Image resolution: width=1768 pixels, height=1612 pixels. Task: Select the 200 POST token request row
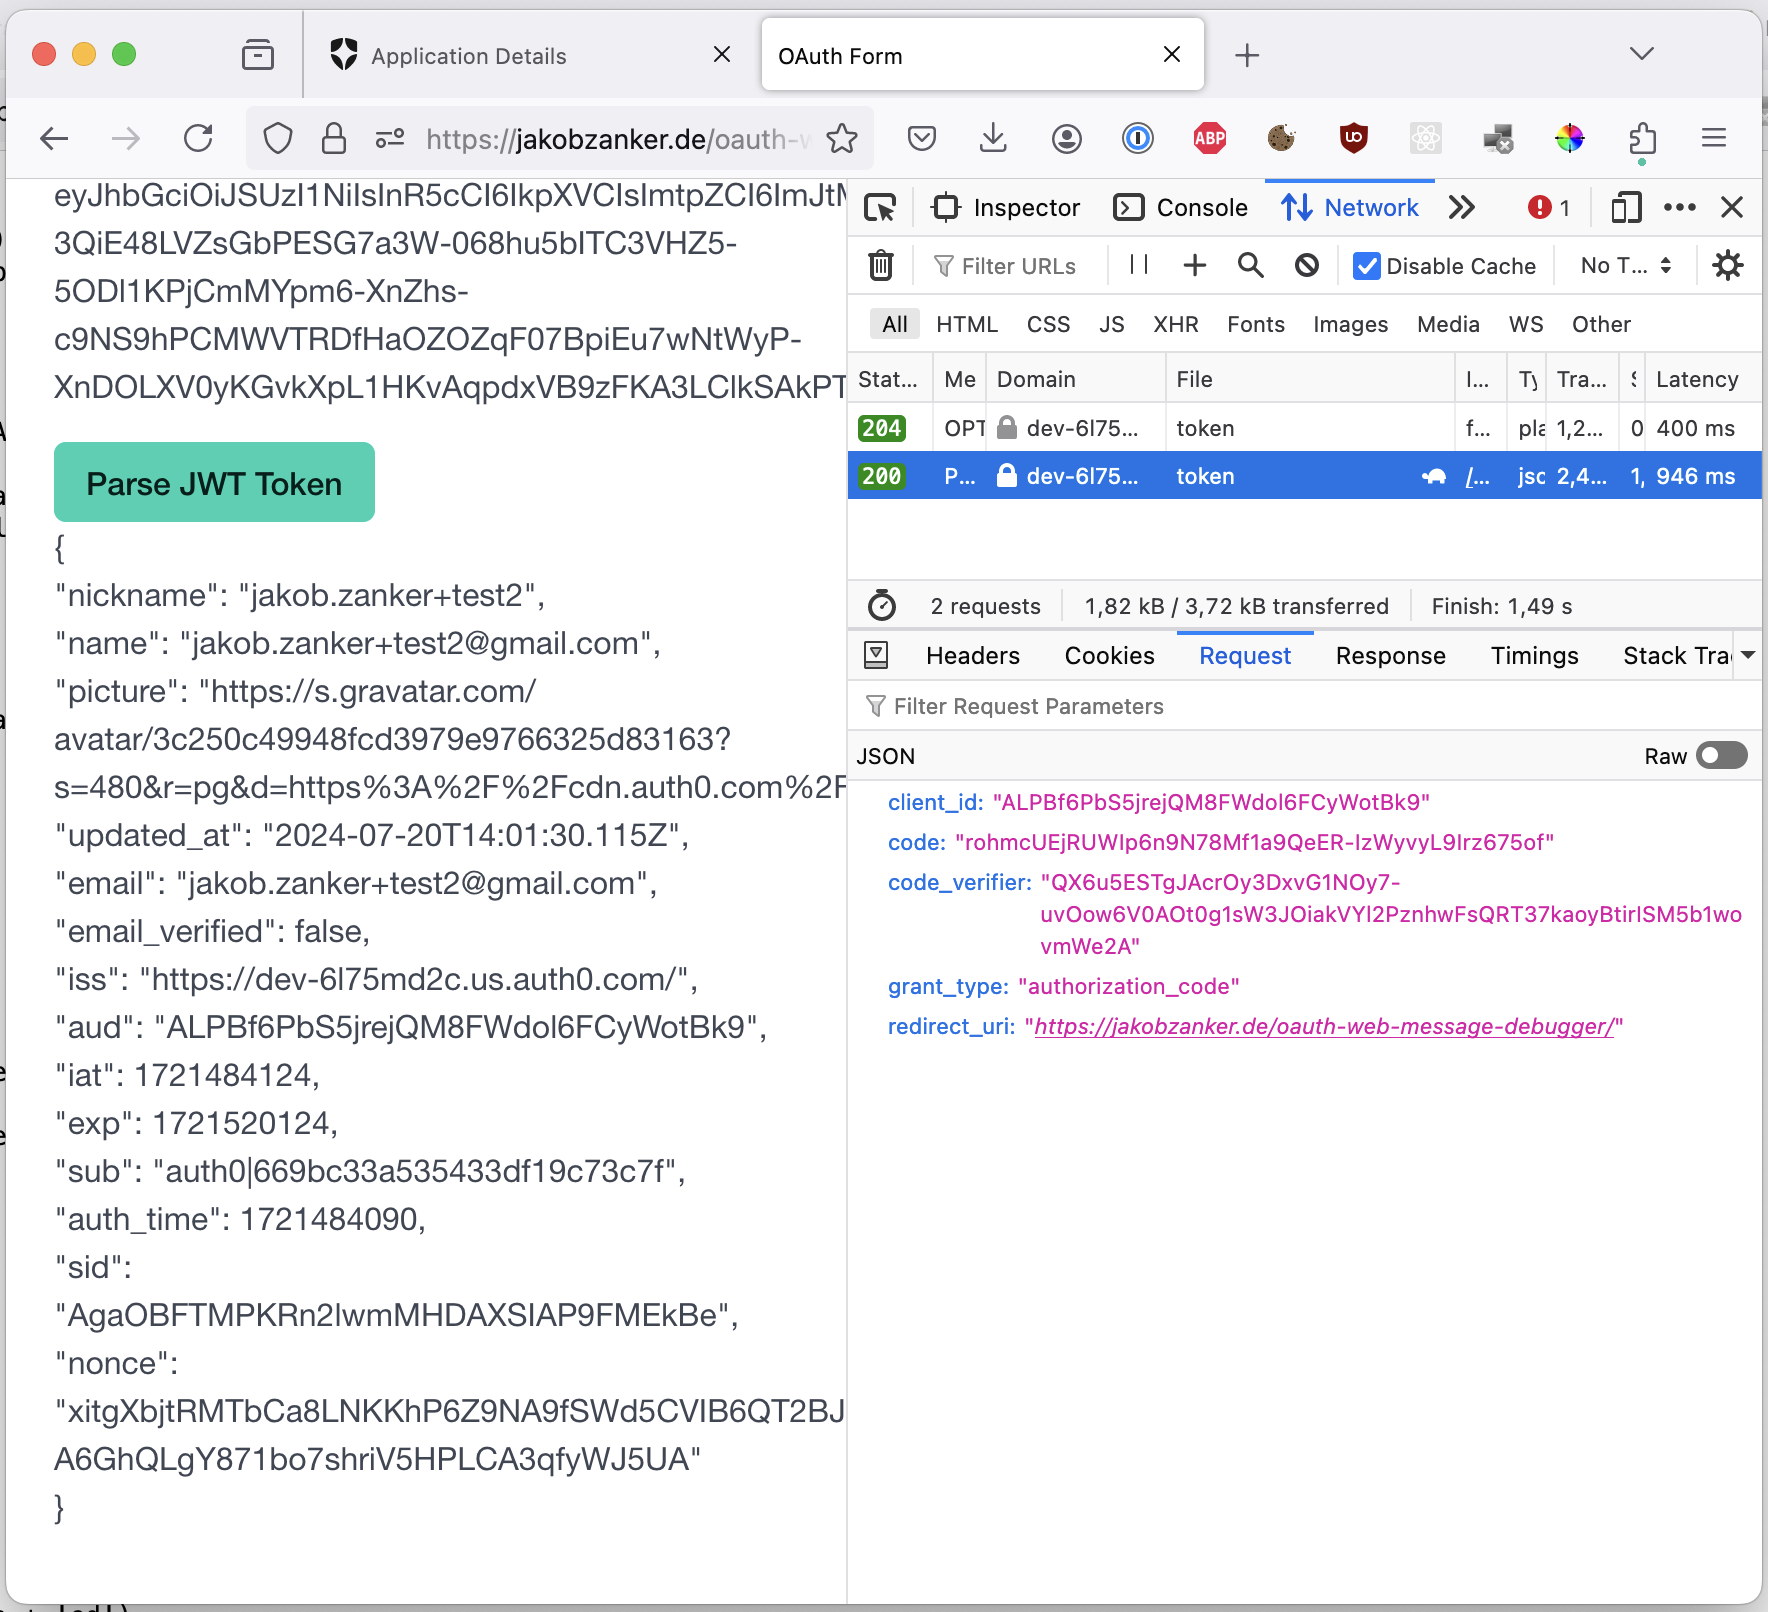1304,476
